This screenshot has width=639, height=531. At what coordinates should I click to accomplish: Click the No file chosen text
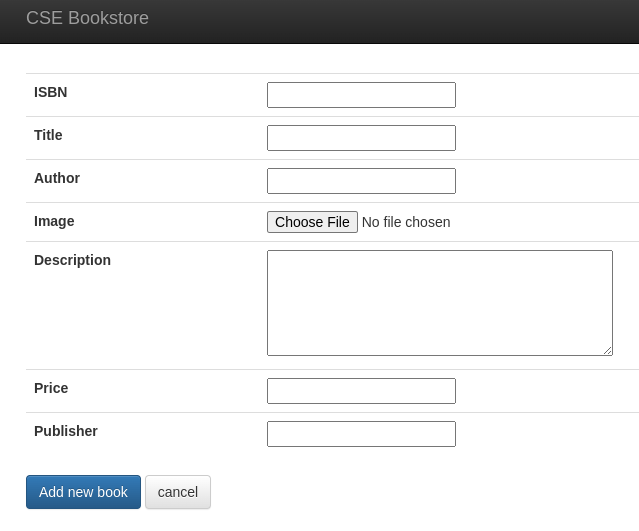pyautogui.click(x=406, y=222)
